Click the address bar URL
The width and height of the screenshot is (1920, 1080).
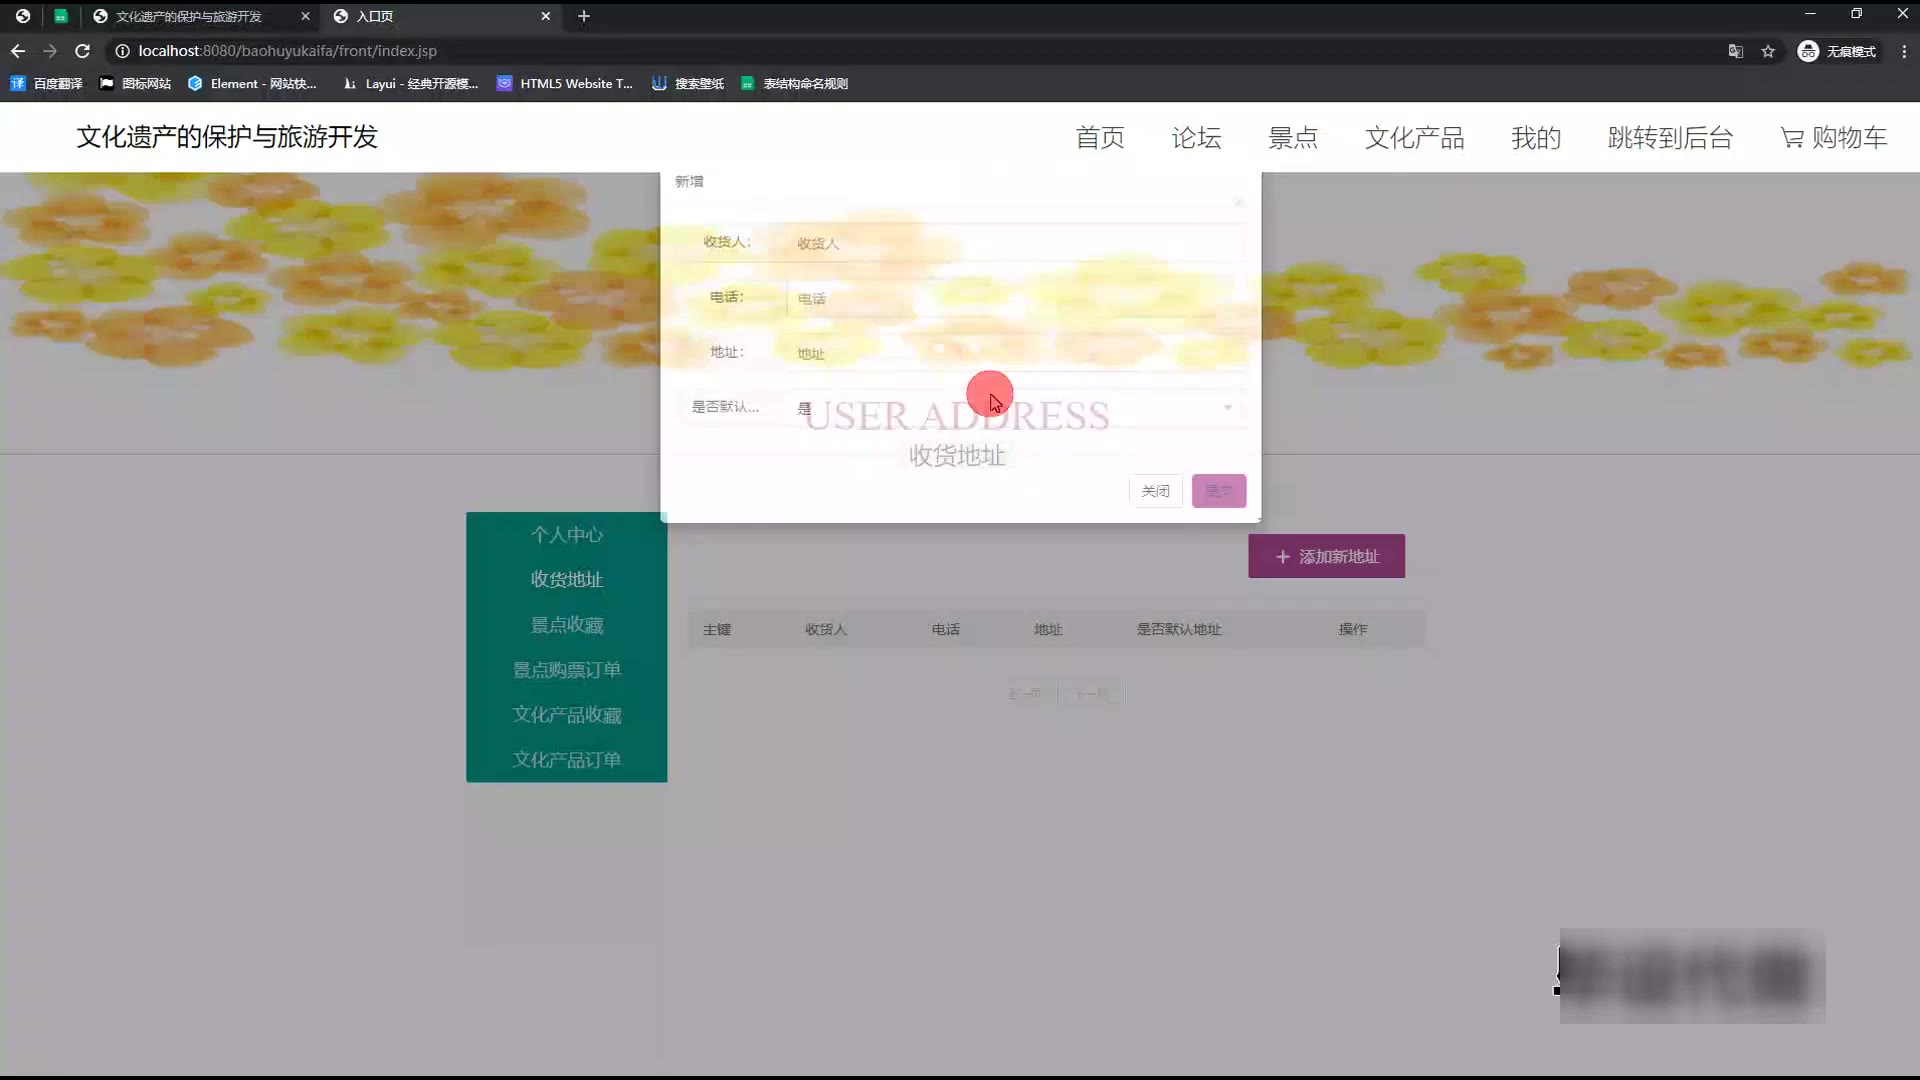point(287,51)
